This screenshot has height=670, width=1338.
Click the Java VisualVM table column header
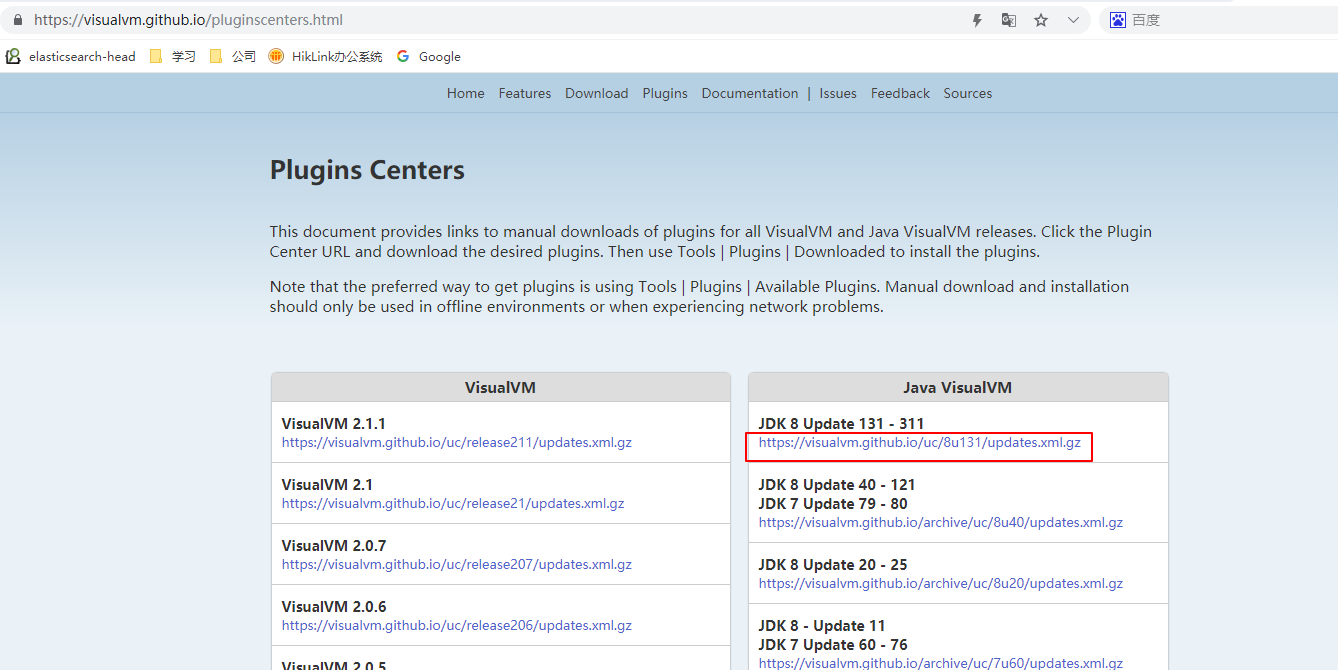(958, 387)
